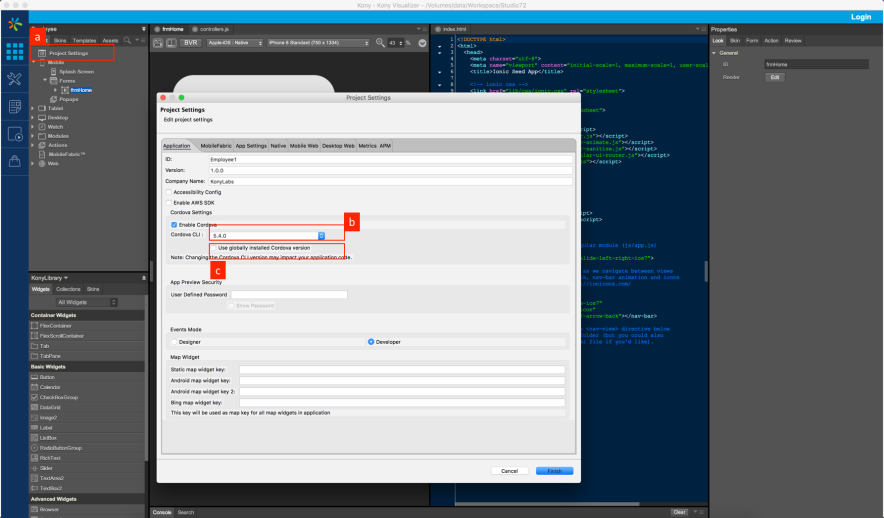Click the round down-arrow icon in canvas toolbar

(422, 43)
